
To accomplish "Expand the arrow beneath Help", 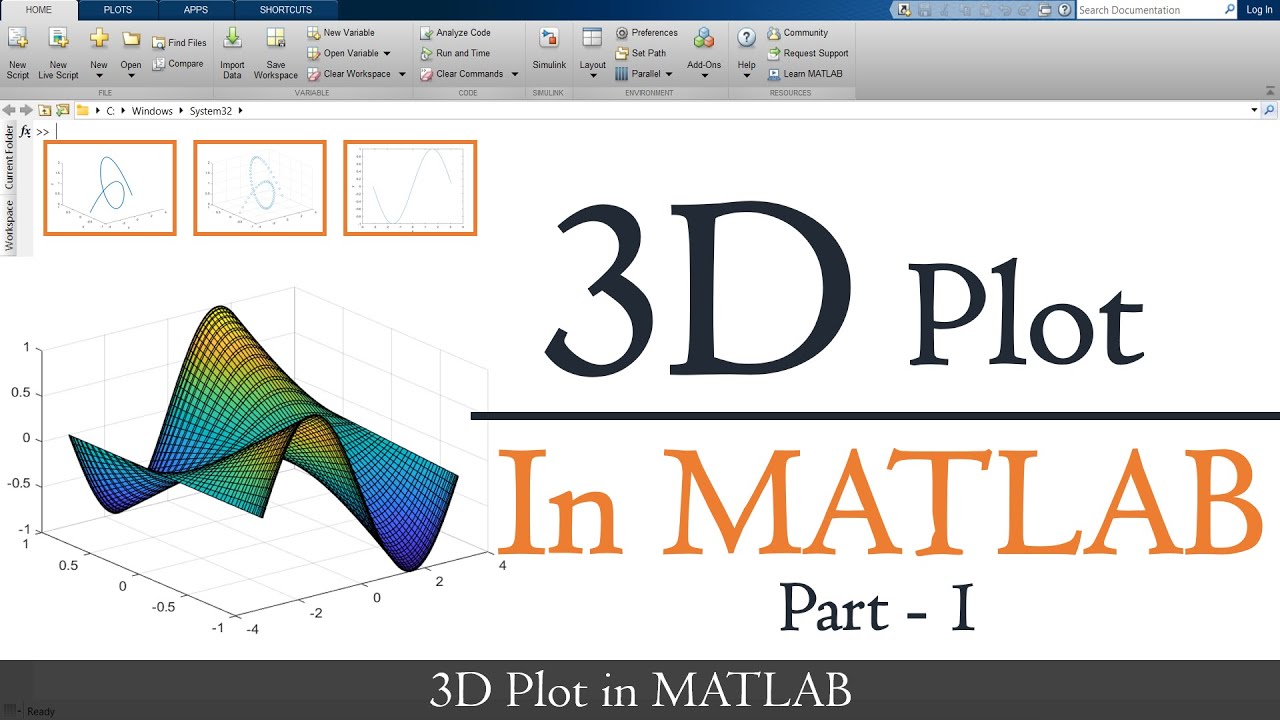I will tap(746, 76).
